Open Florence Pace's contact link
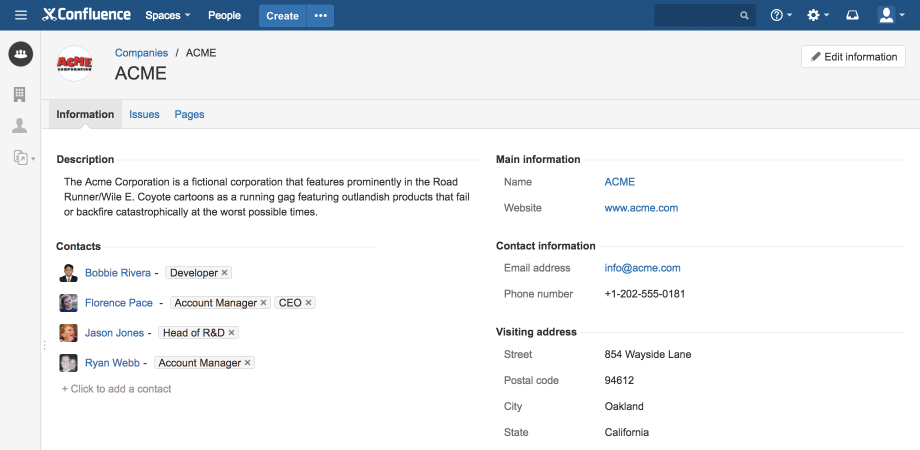 point(119,303)
